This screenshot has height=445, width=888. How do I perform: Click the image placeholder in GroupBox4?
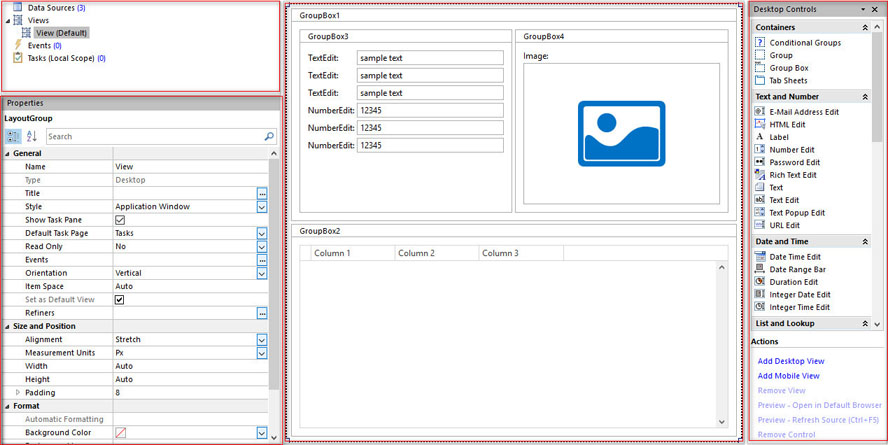[621, 134]
